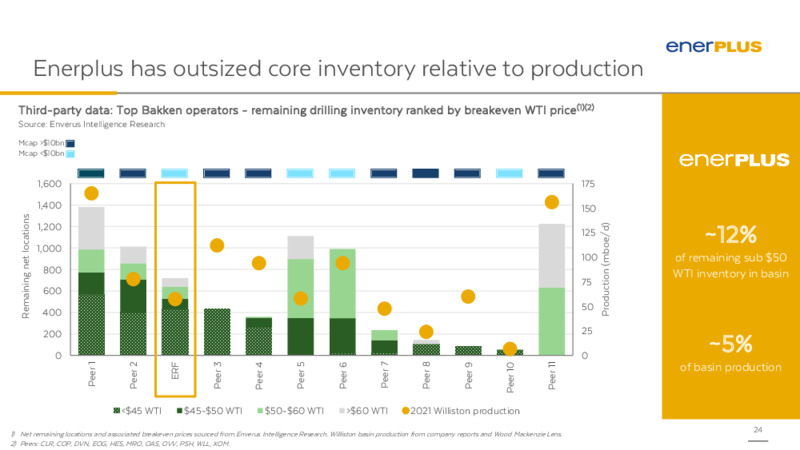Image resolution: width=800 pixels, height=450 pixels.
Task: Click the light green segment of Peer 6 bar
Action: point(342,284)
